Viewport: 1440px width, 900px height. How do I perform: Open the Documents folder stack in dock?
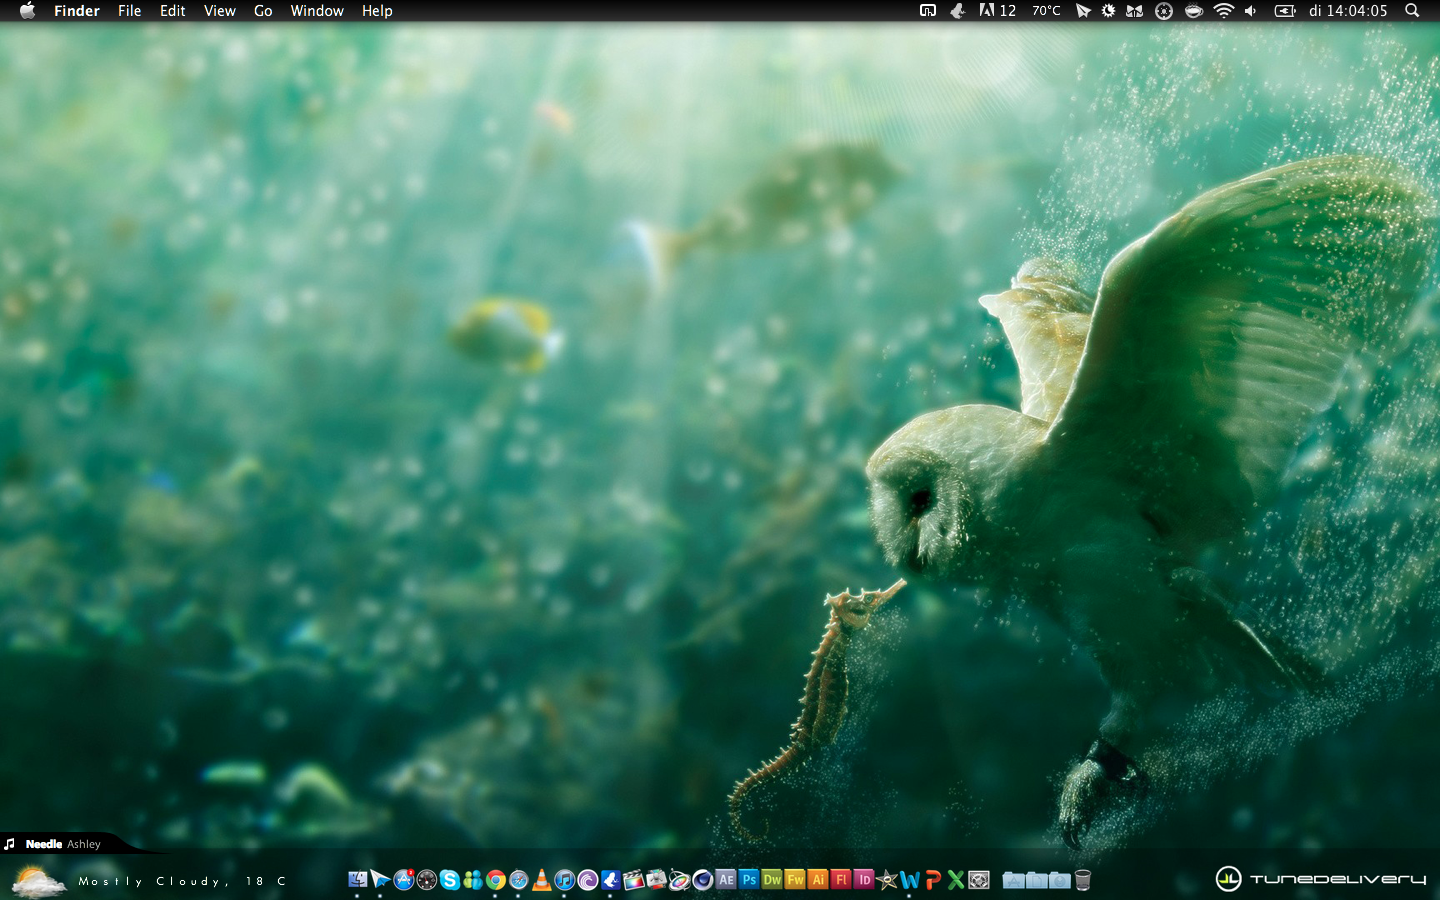[1037, 880]
